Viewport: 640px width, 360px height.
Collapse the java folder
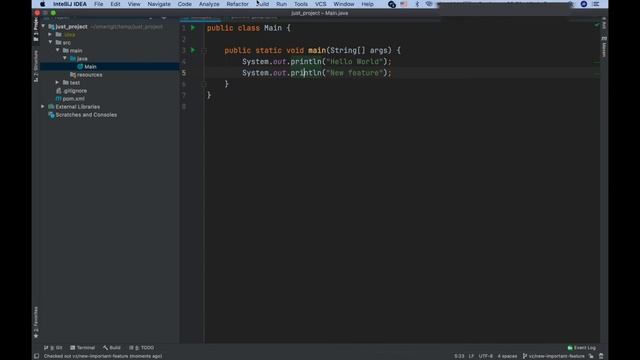(x=65, y=58)
